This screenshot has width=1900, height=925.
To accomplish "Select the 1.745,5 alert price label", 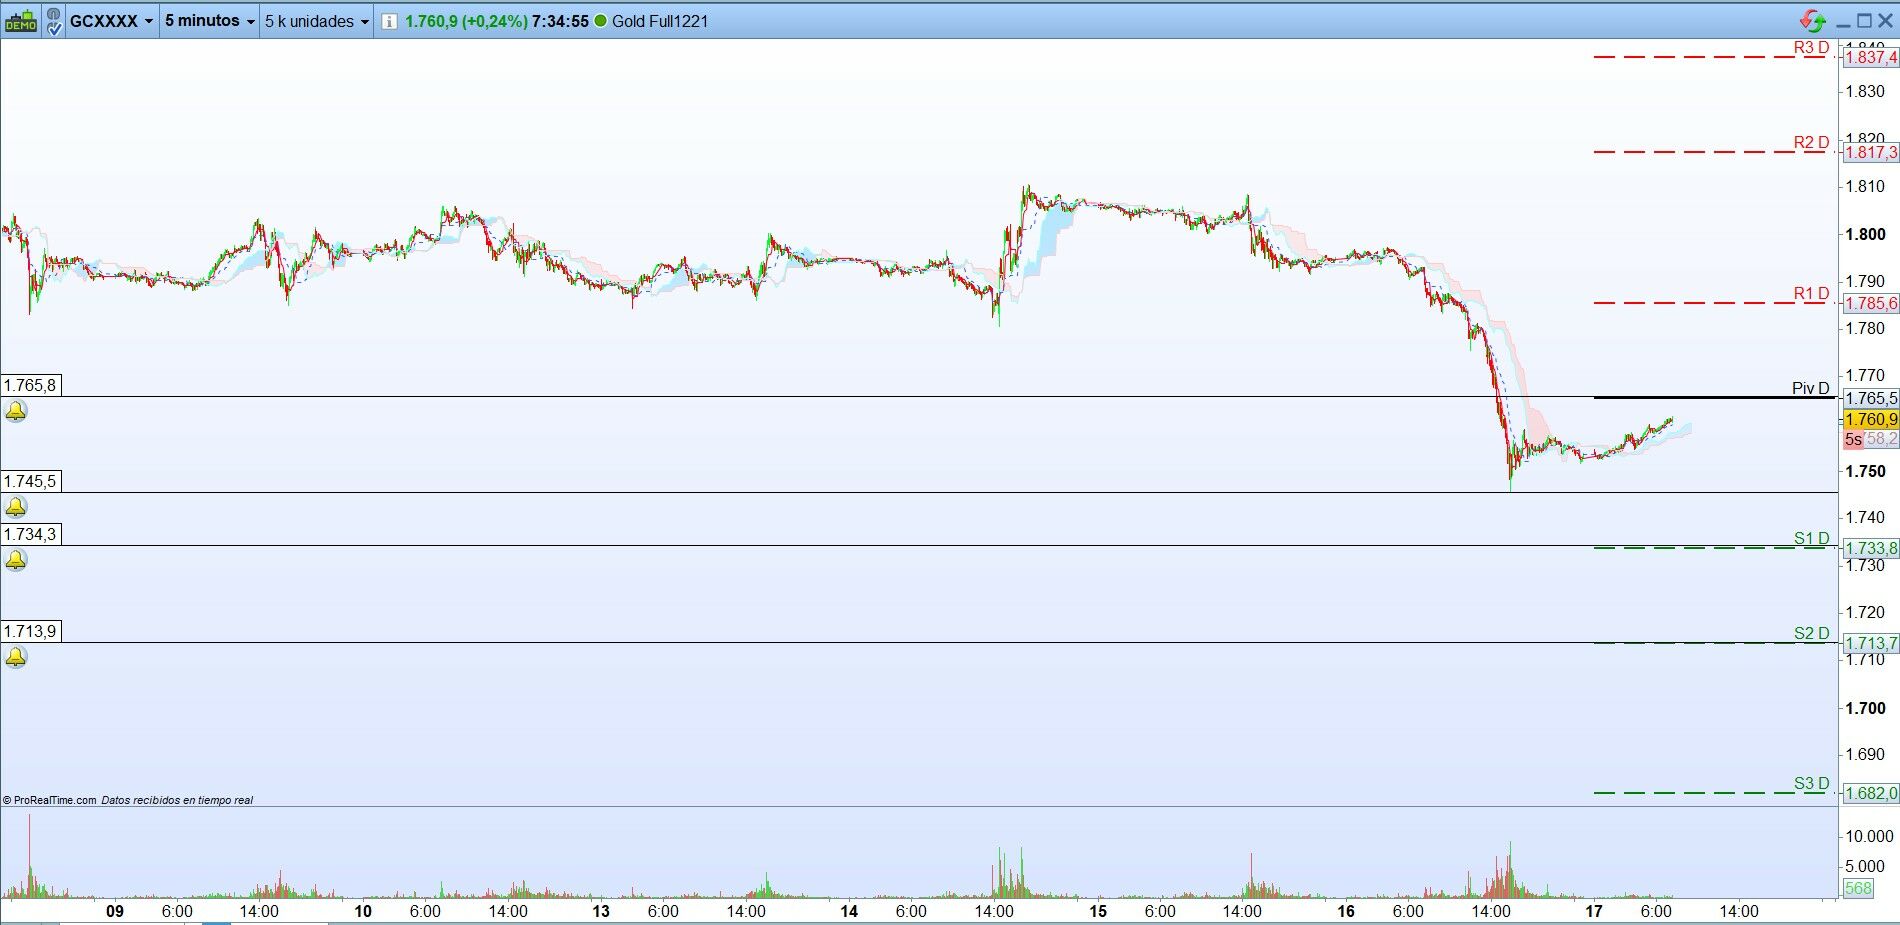I will pos(31,481).
